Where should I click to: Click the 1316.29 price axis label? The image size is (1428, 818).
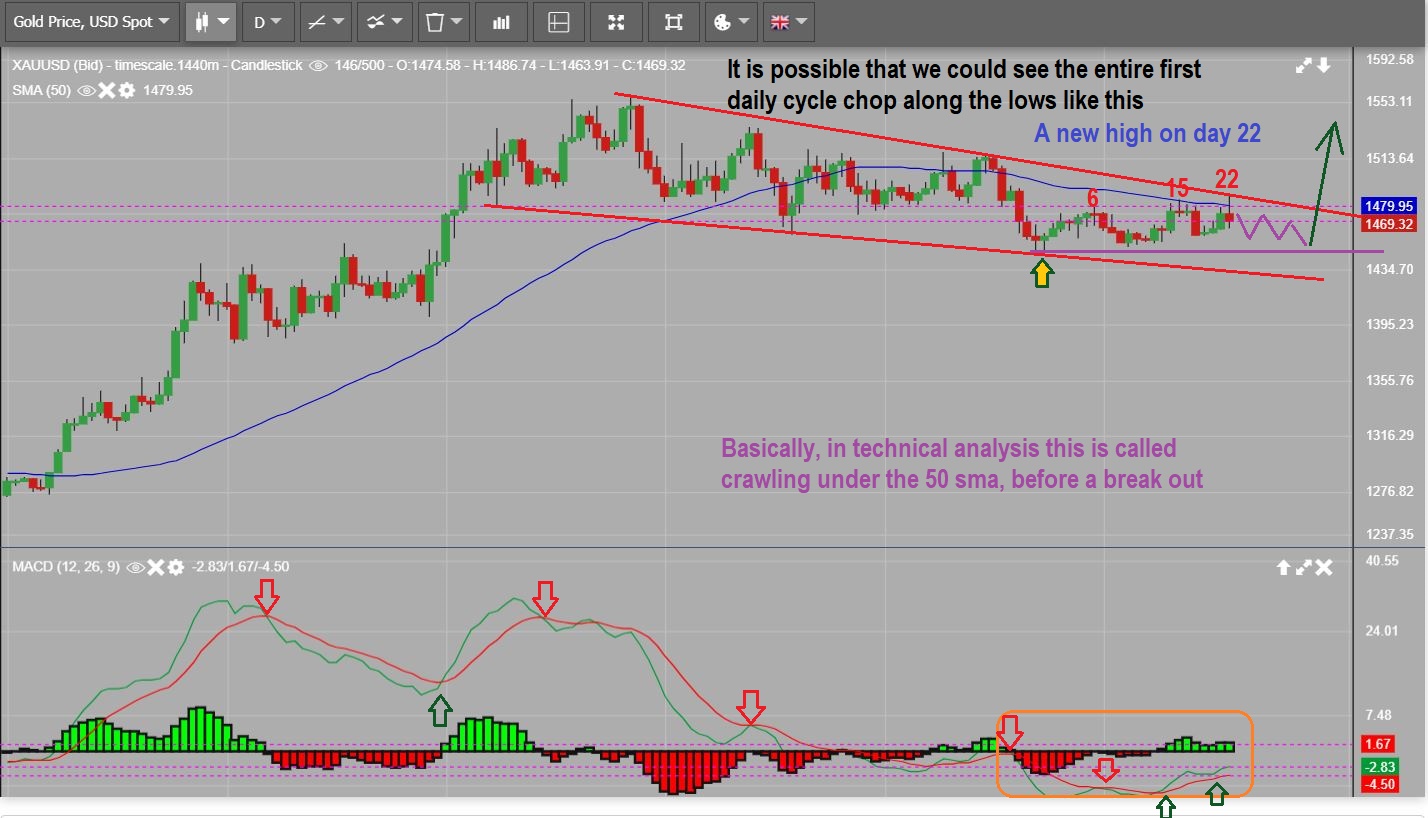(x=1390, y=435)
